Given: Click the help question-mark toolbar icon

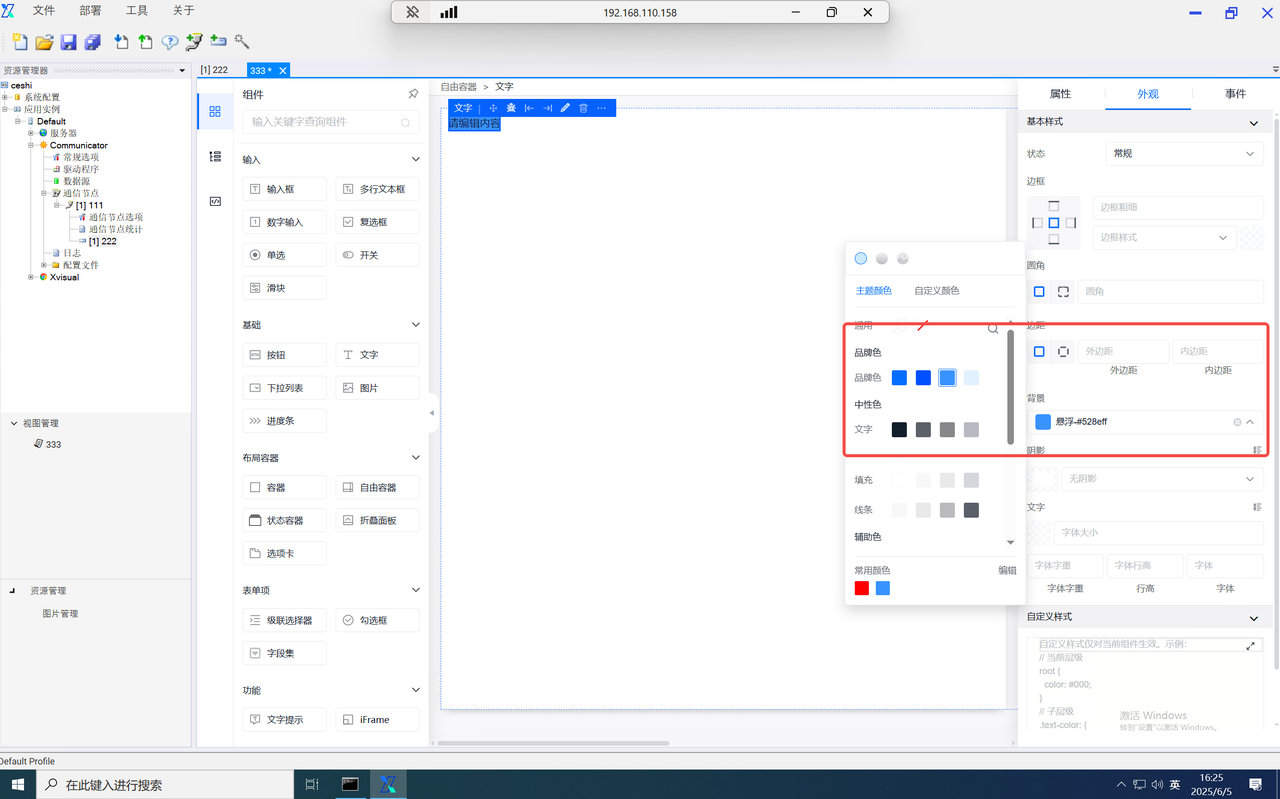Looking at the screenshot, I should (x=170, y=42).
